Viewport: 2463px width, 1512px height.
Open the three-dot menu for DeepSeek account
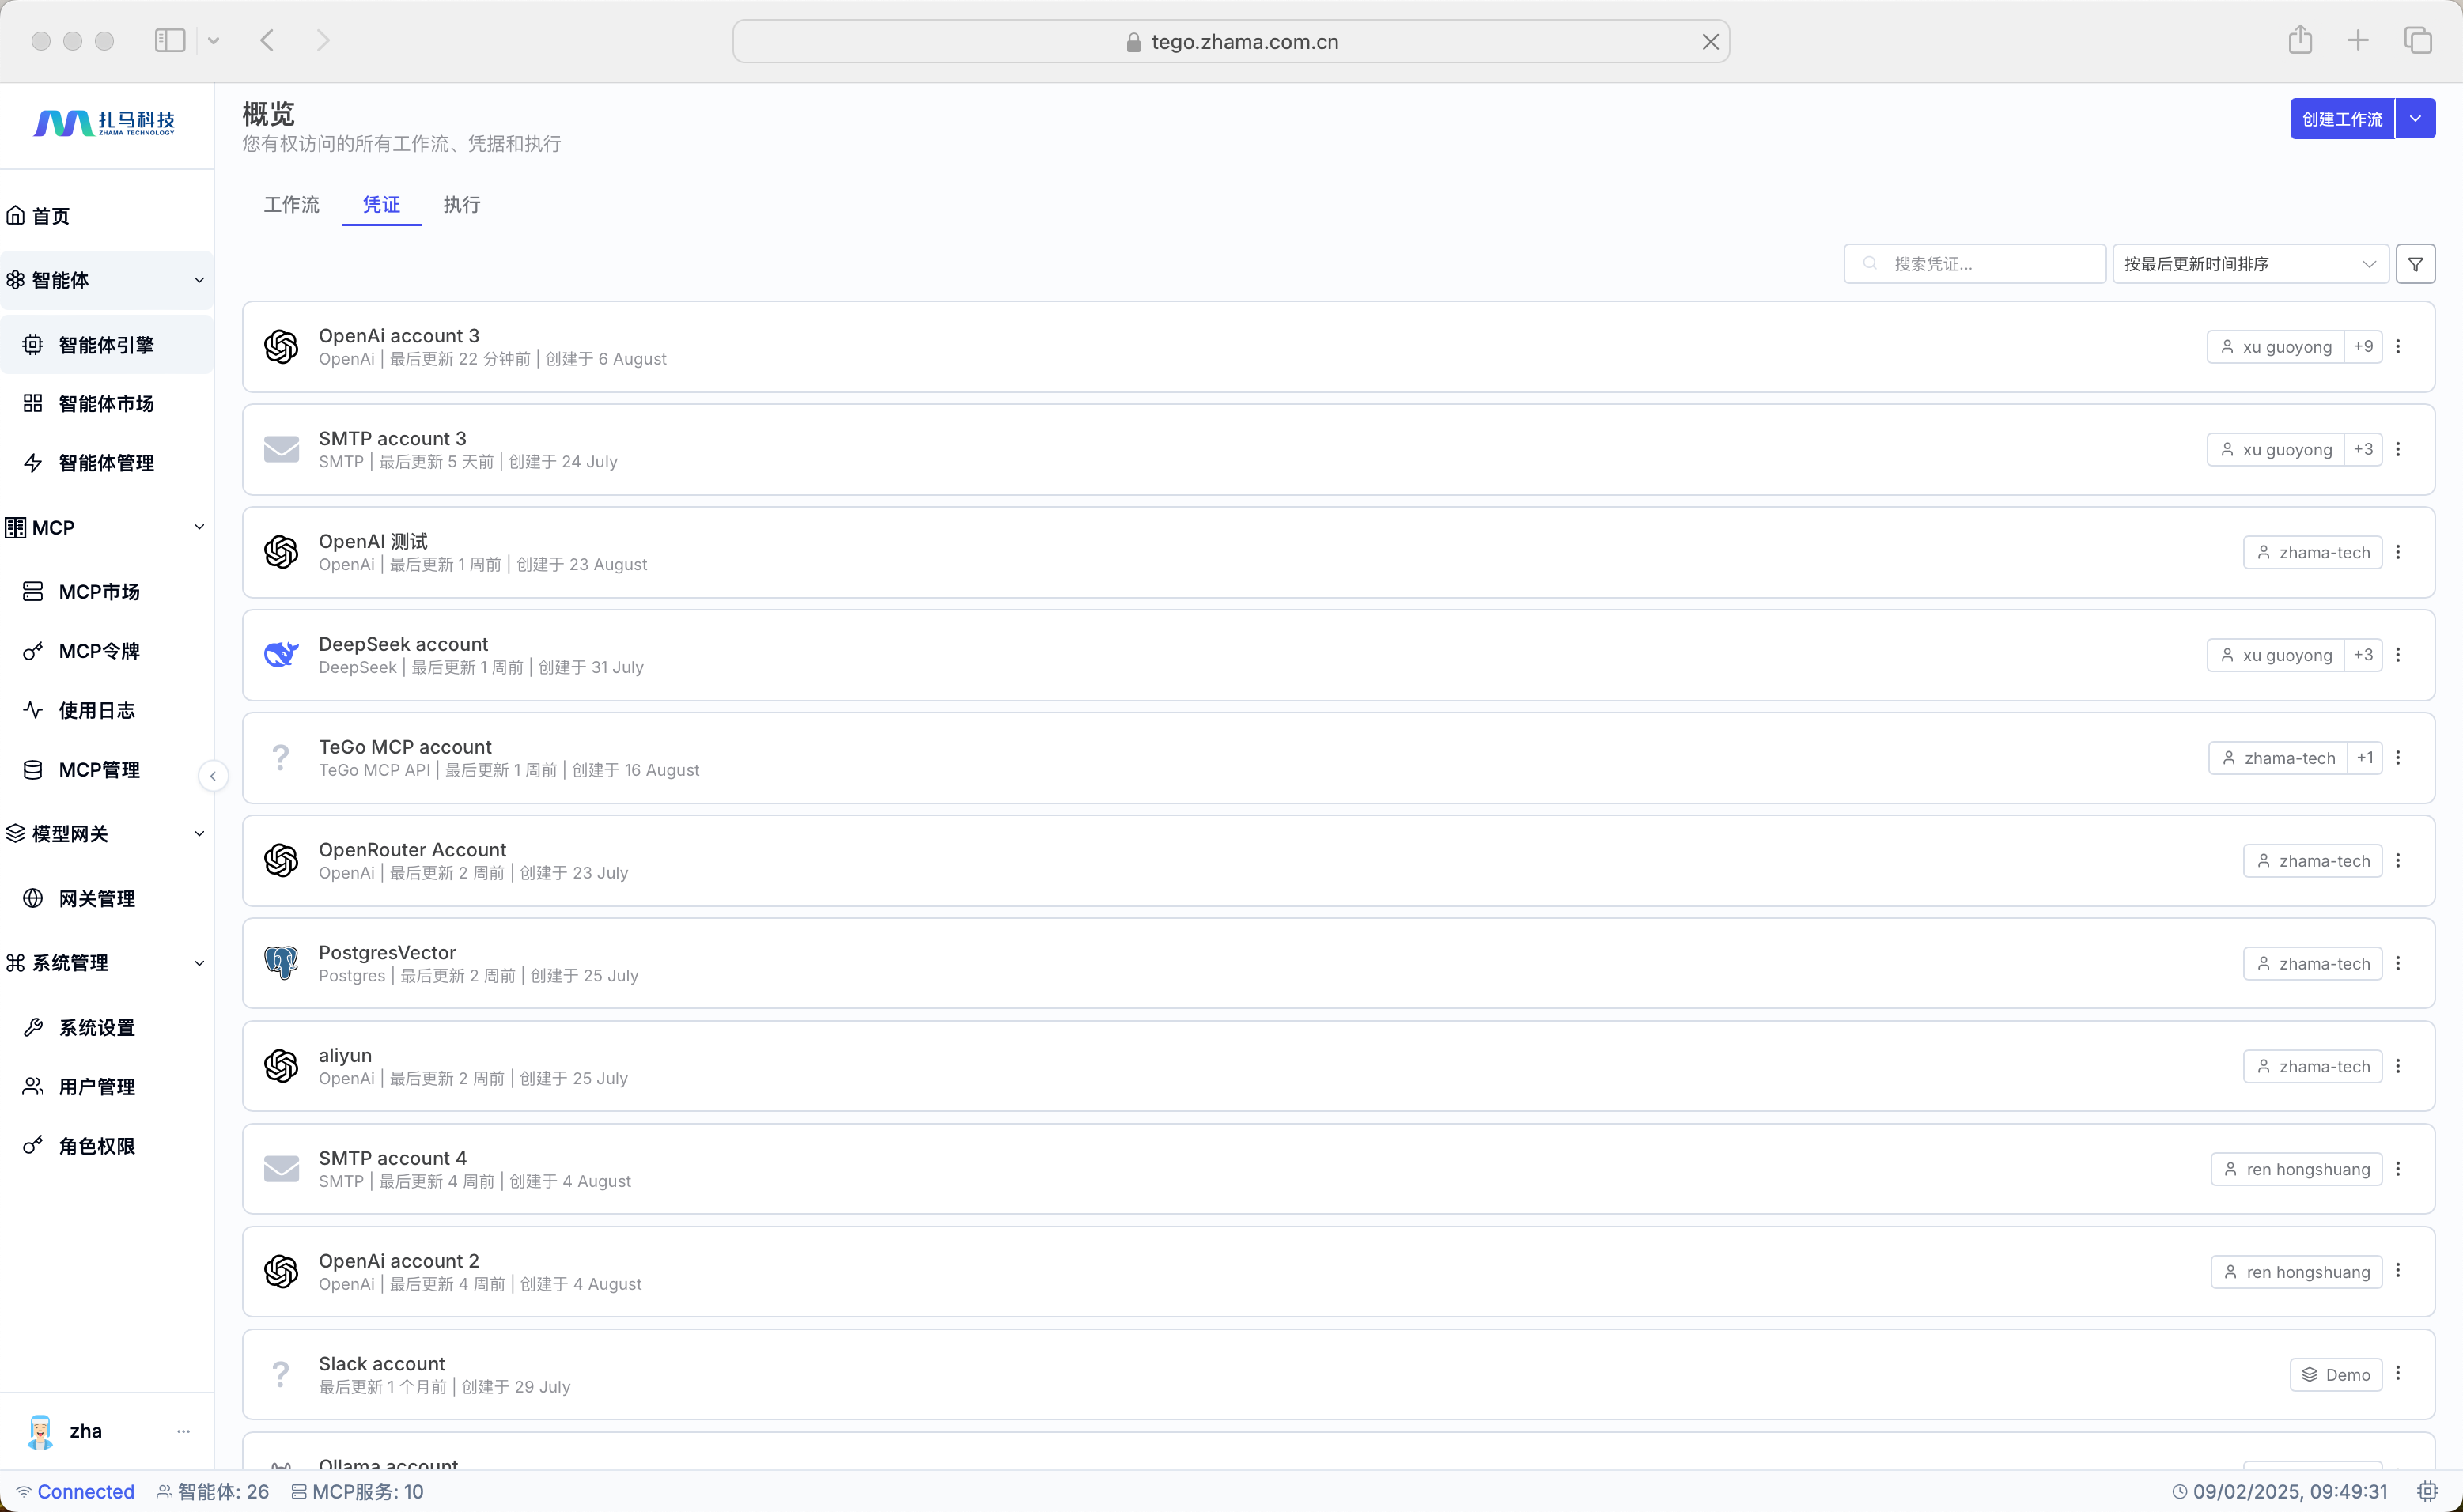2398,655
